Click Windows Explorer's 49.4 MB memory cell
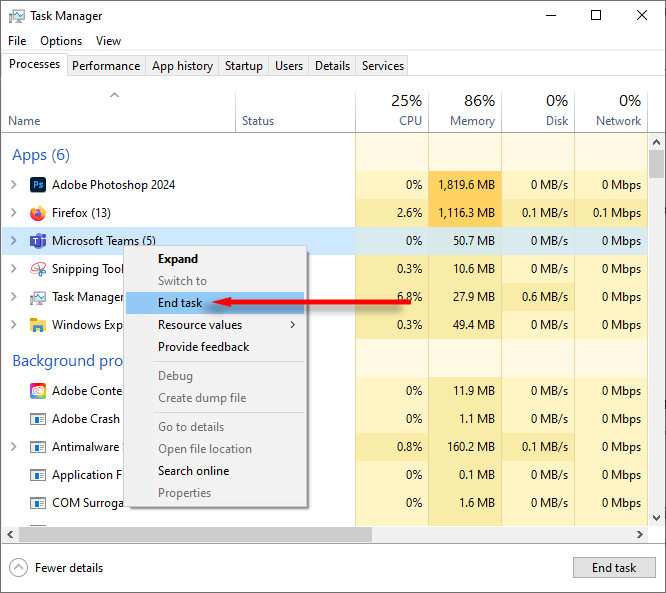The height and width of the screenshot is (593, 666). pos(465,325)
